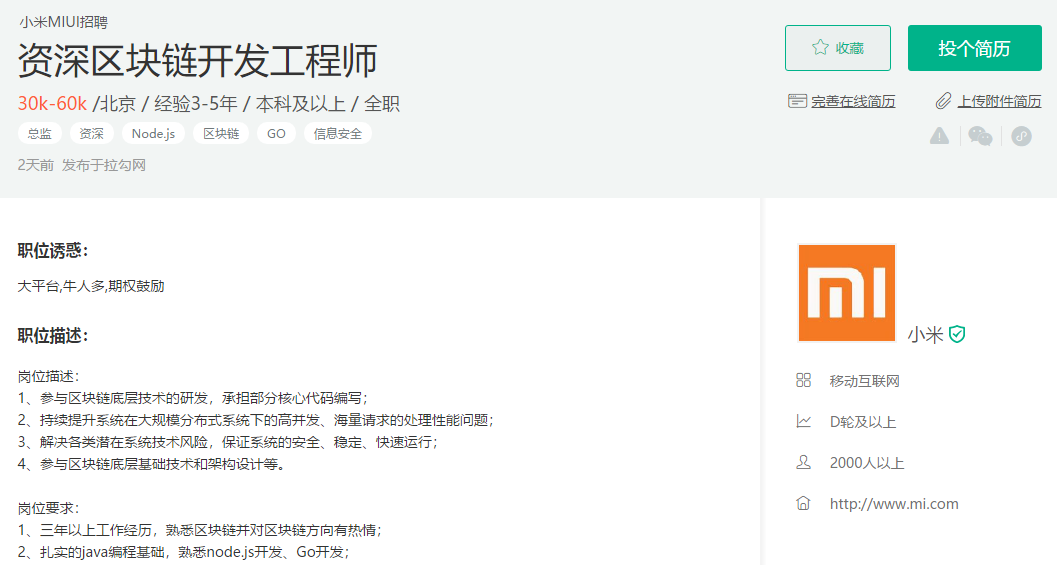Image resolution: width=1057 pixels, height=565 pixels.
Task: Click the 移动互联网 industry grid icon
Action: coord(804,380)
